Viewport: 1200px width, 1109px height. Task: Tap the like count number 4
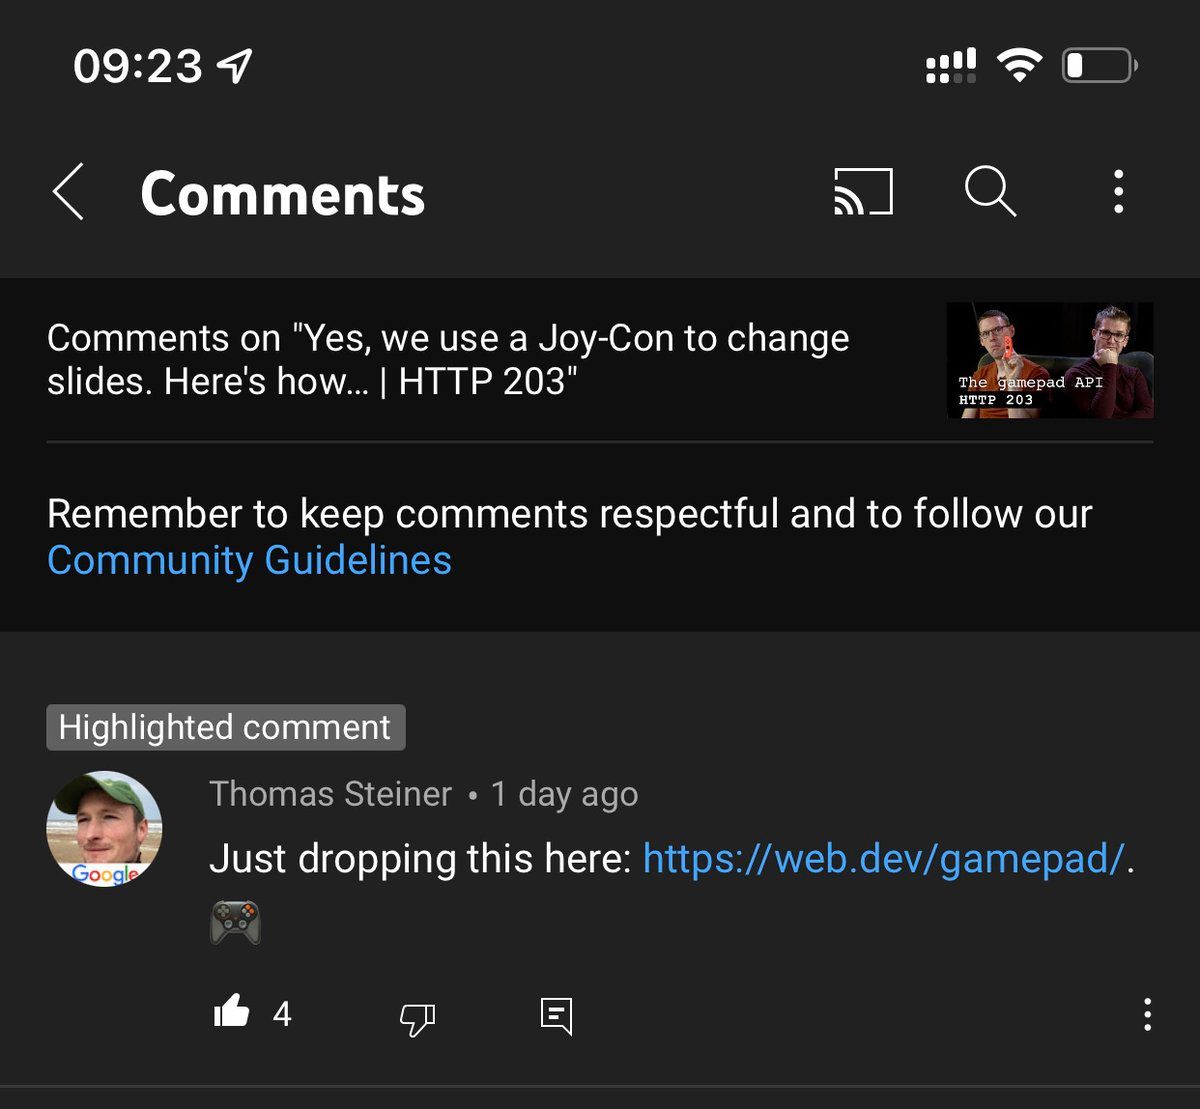(282, 1014)
